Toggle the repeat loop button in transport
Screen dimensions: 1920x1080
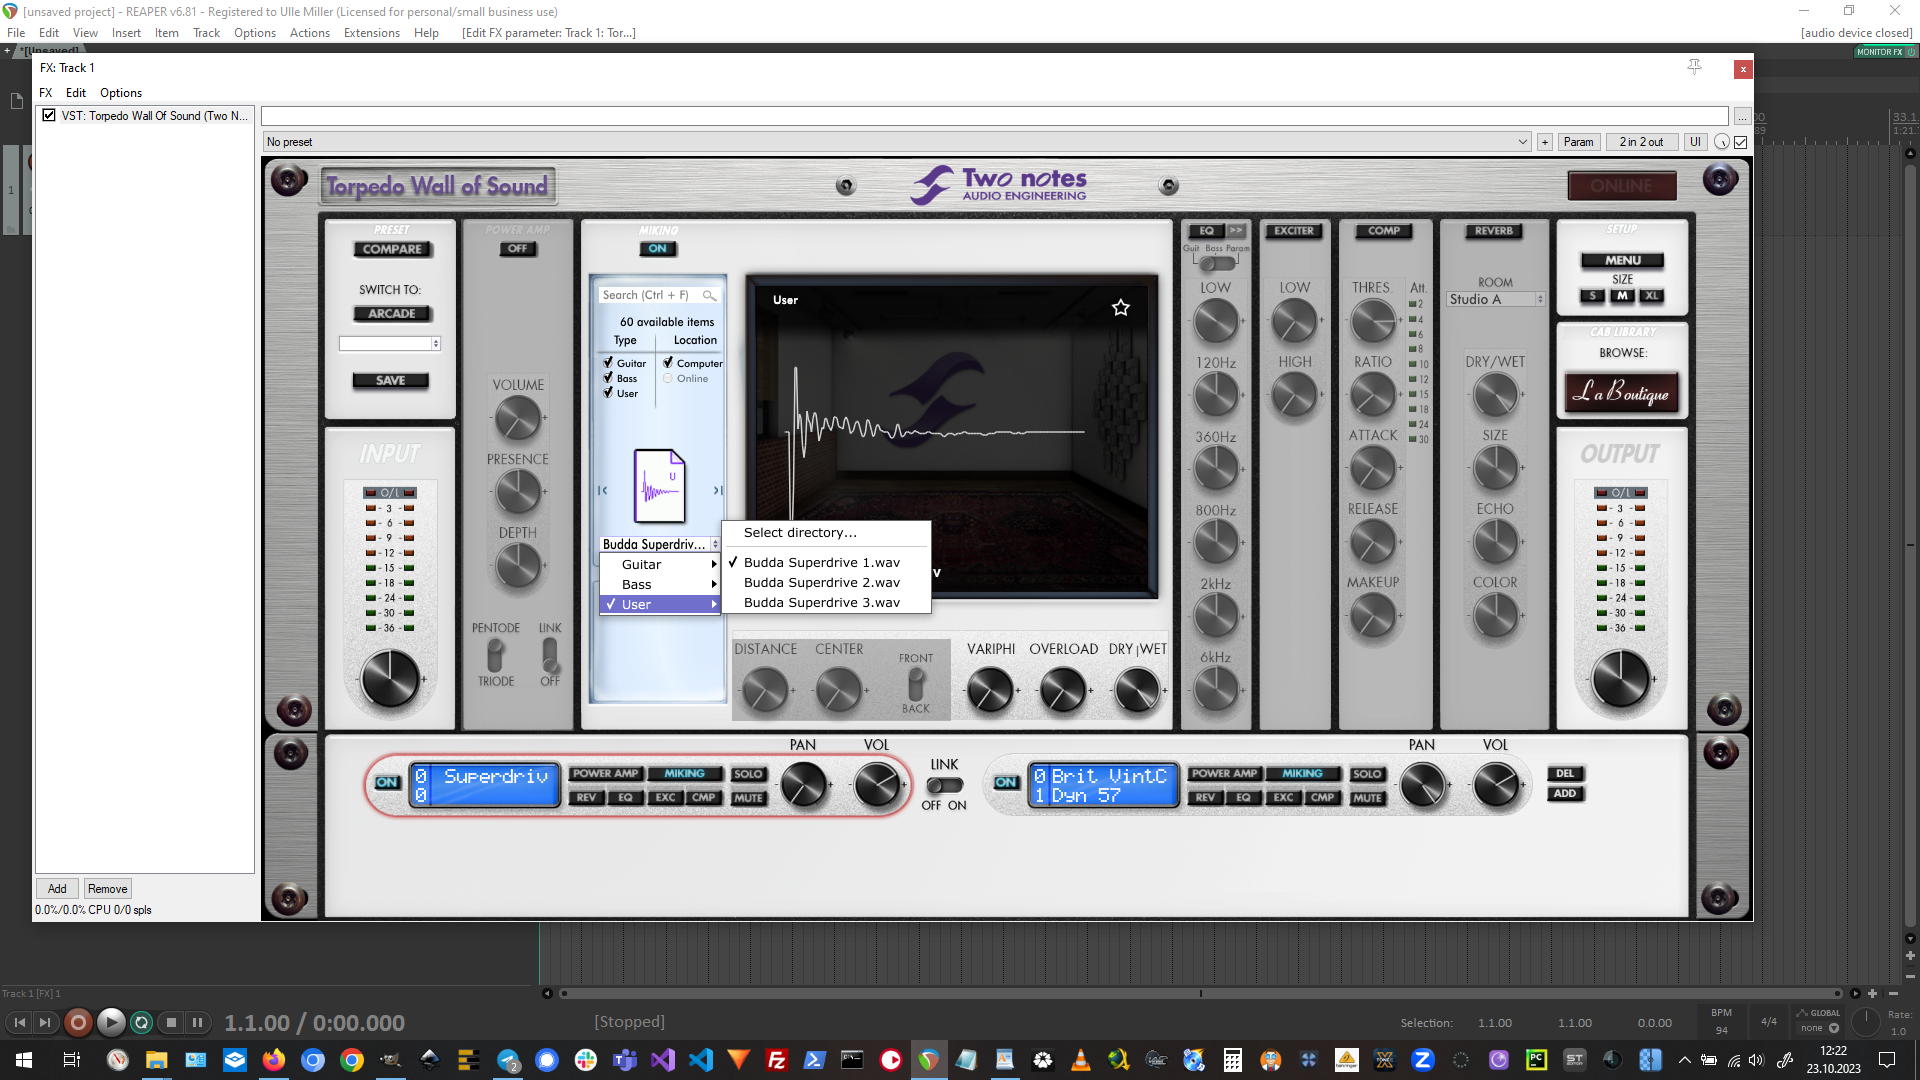141,1022
